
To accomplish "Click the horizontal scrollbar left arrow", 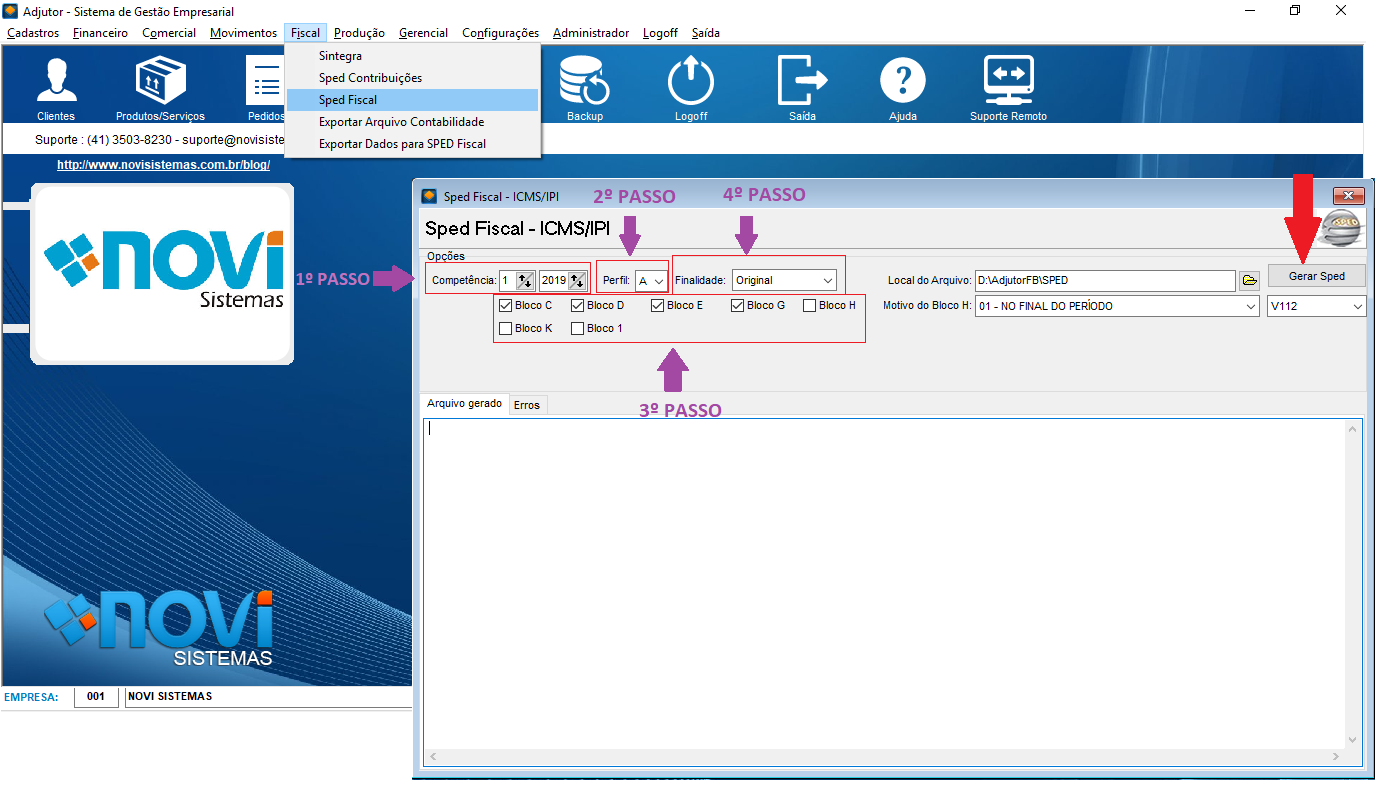I will click(x=433, y=757).
